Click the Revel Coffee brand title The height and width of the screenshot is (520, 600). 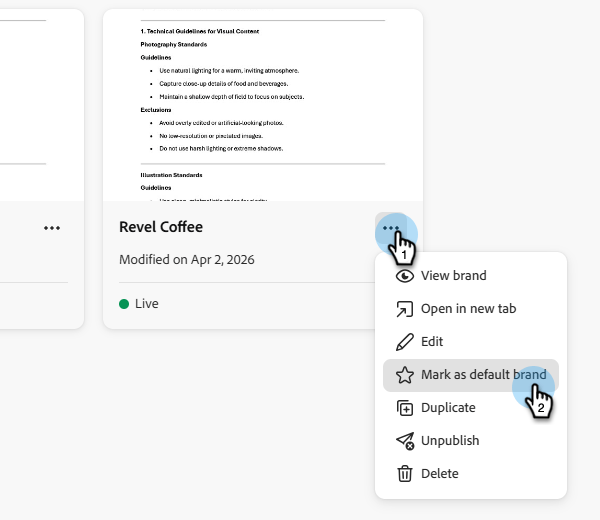161,227
